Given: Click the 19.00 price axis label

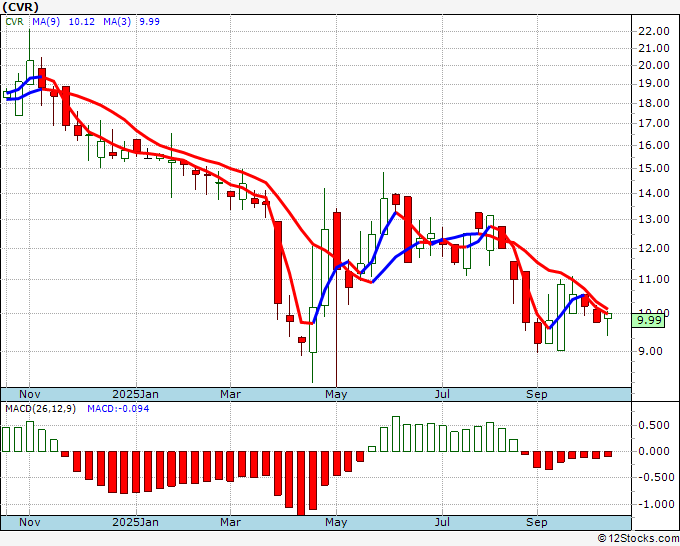Looking at the screenshot, I should [654, 84].
